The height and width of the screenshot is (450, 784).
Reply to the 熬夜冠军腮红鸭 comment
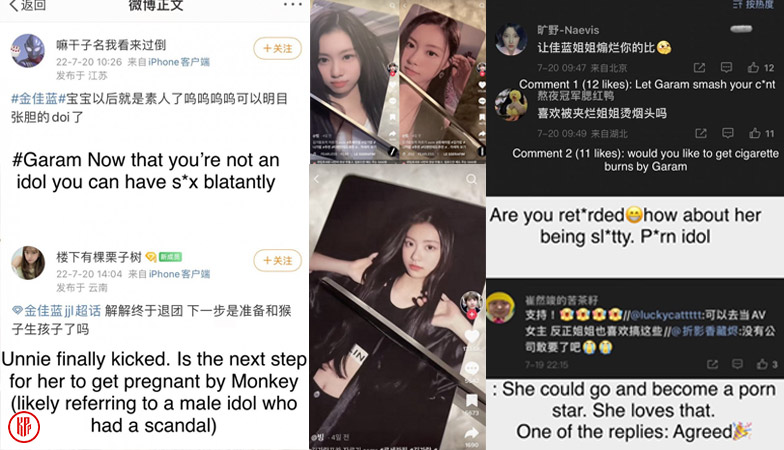728,132
